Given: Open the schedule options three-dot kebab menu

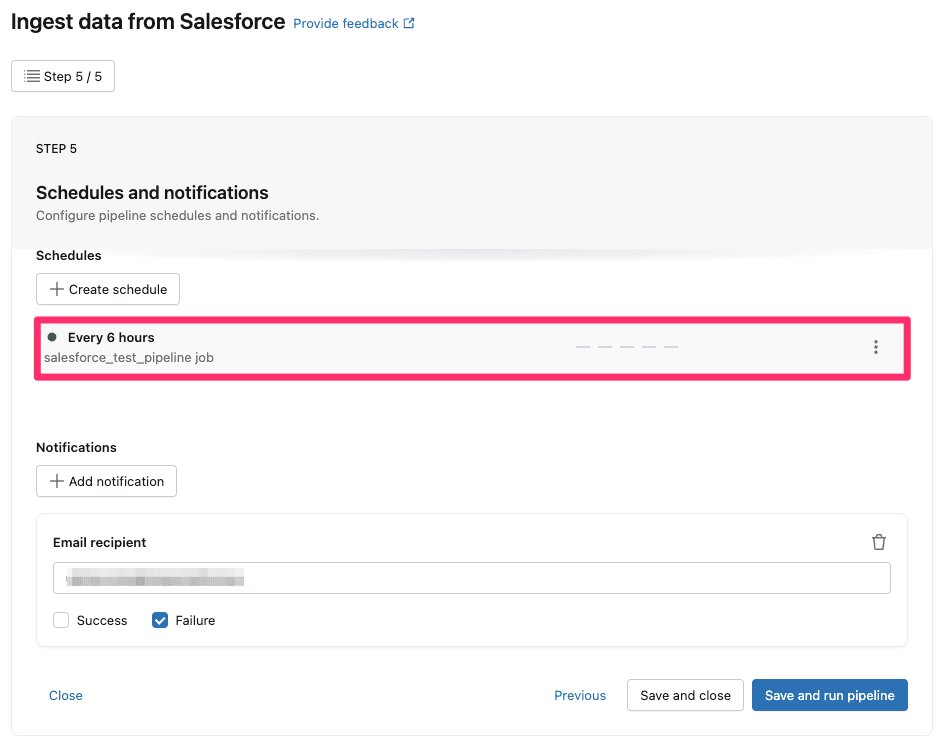Looking at the screenshot, I should point(876,346).
